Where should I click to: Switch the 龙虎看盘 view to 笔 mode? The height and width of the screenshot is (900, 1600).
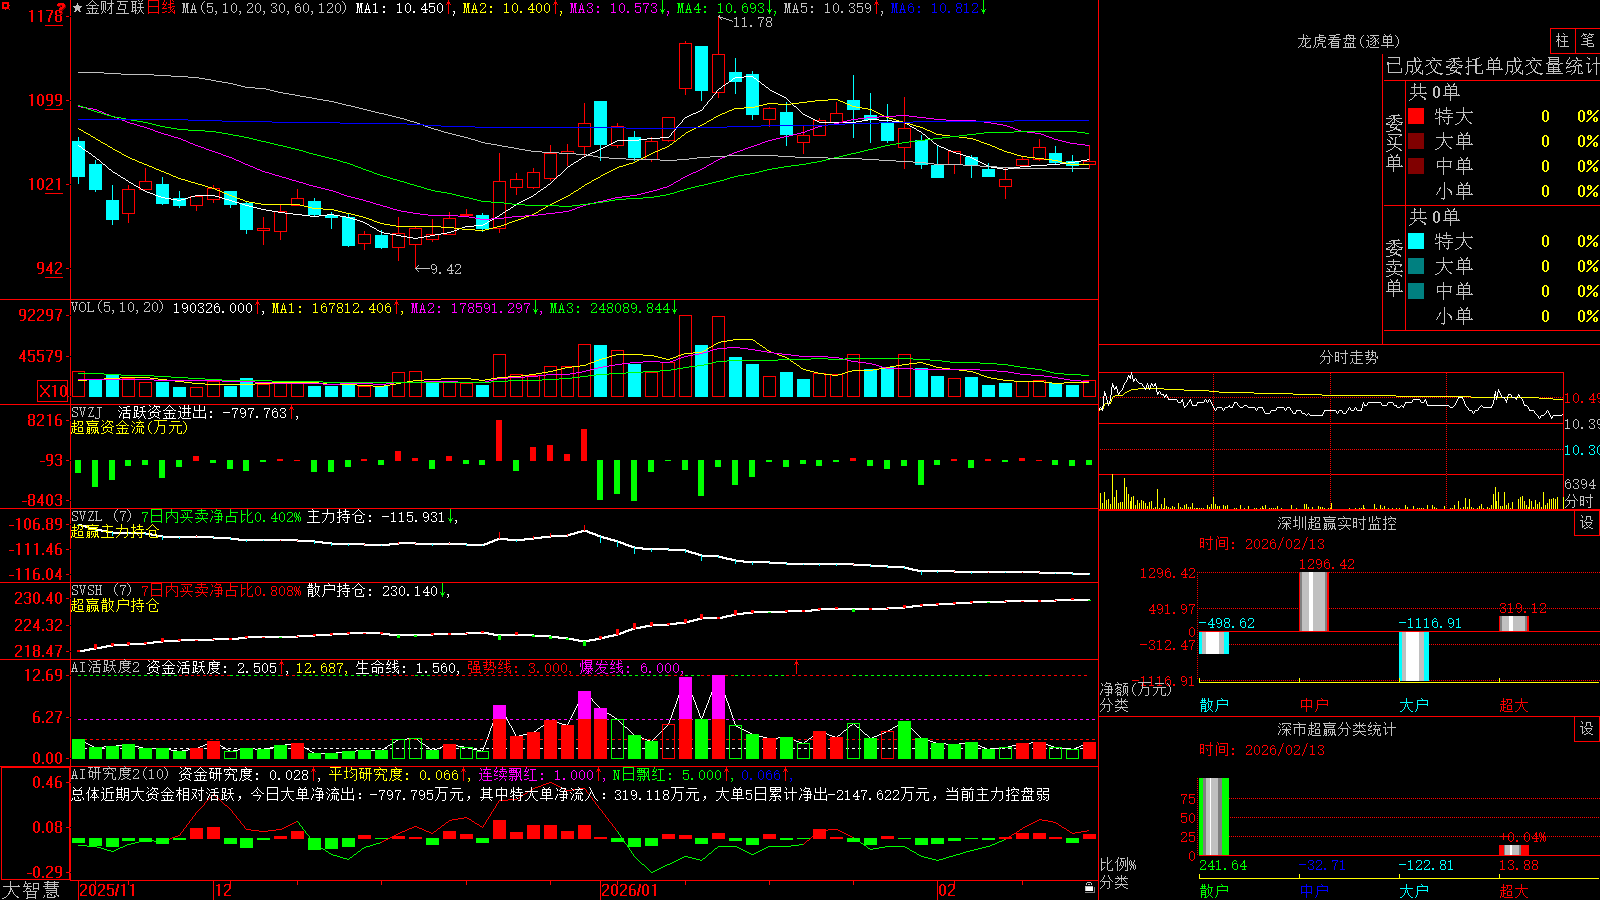coord(1587,40)
